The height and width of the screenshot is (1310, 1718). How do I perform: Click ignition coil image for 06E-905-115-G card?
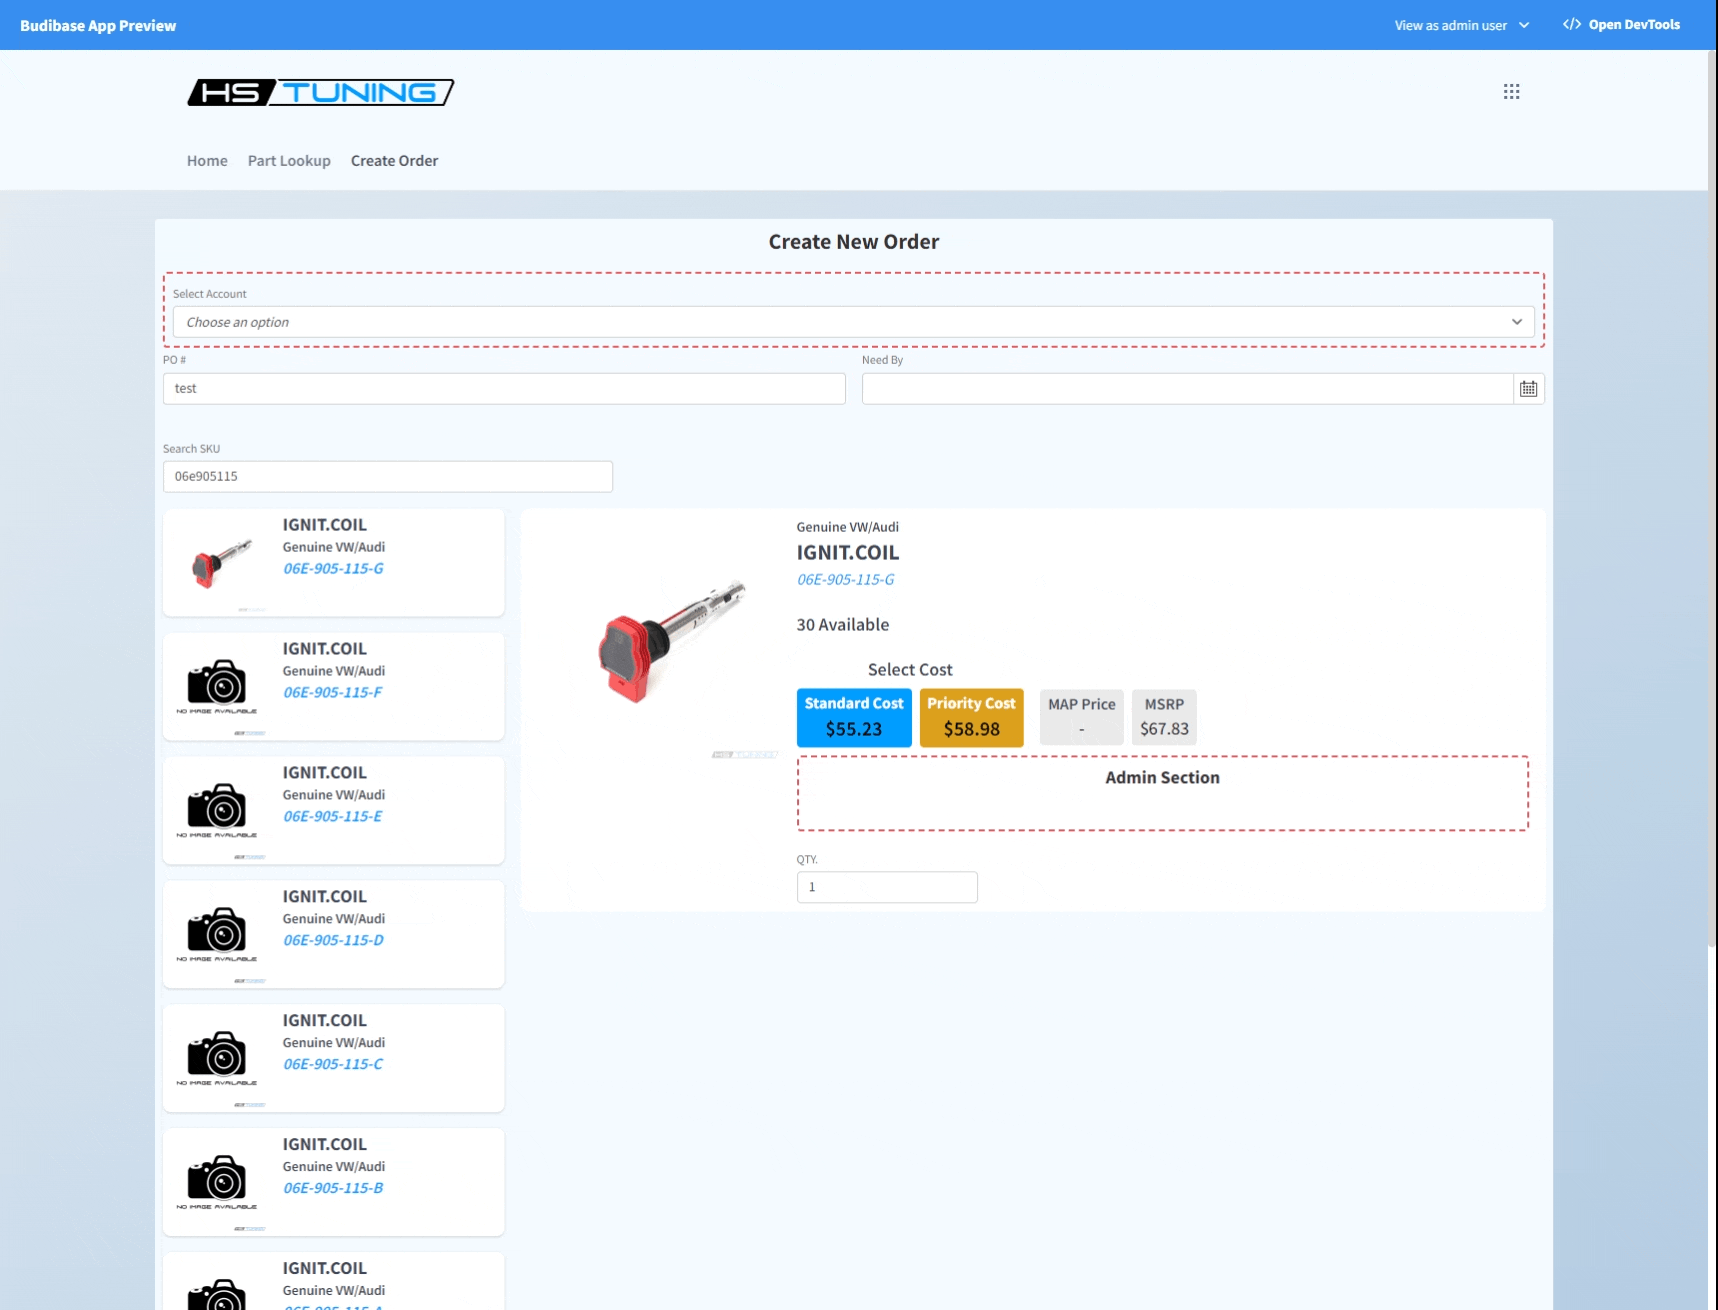click(x=221, y=564)
